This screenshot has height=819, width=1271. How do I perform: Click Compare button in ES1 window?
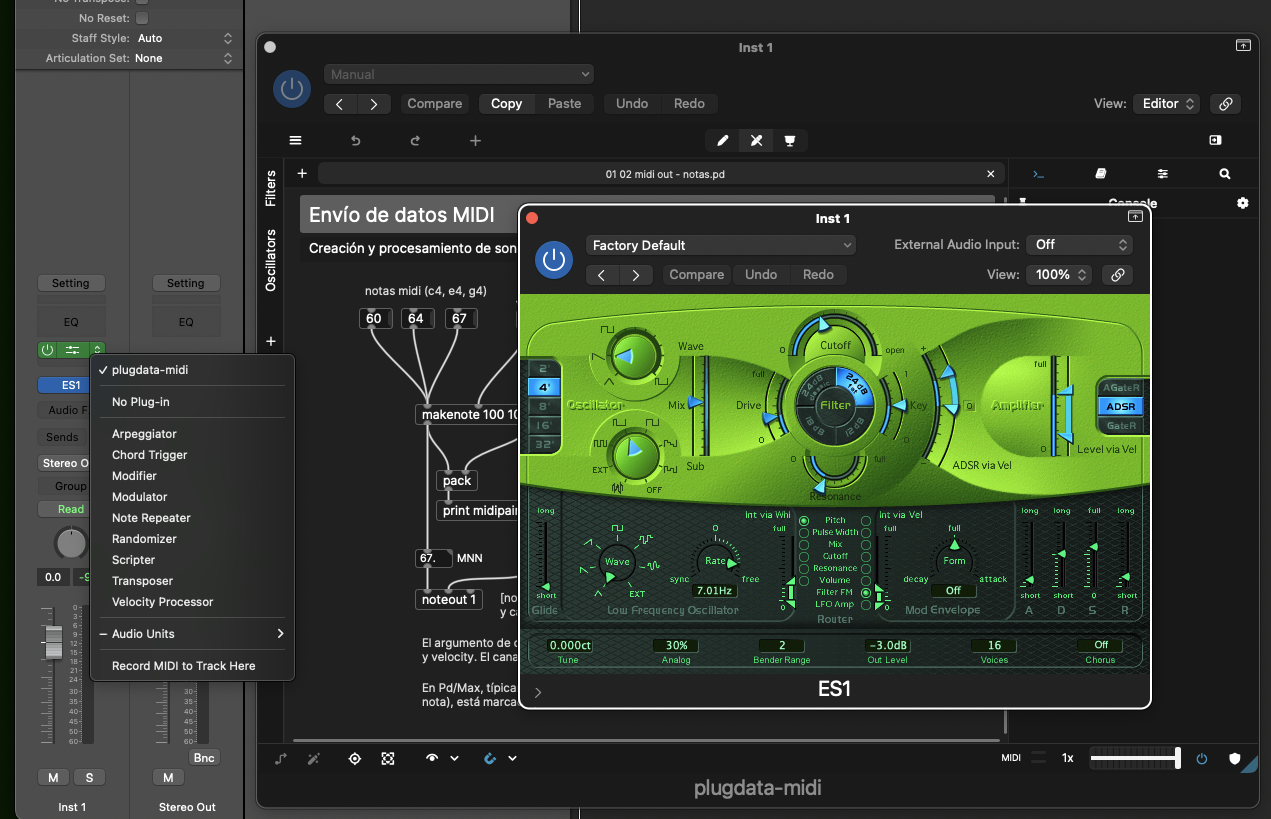696,274
